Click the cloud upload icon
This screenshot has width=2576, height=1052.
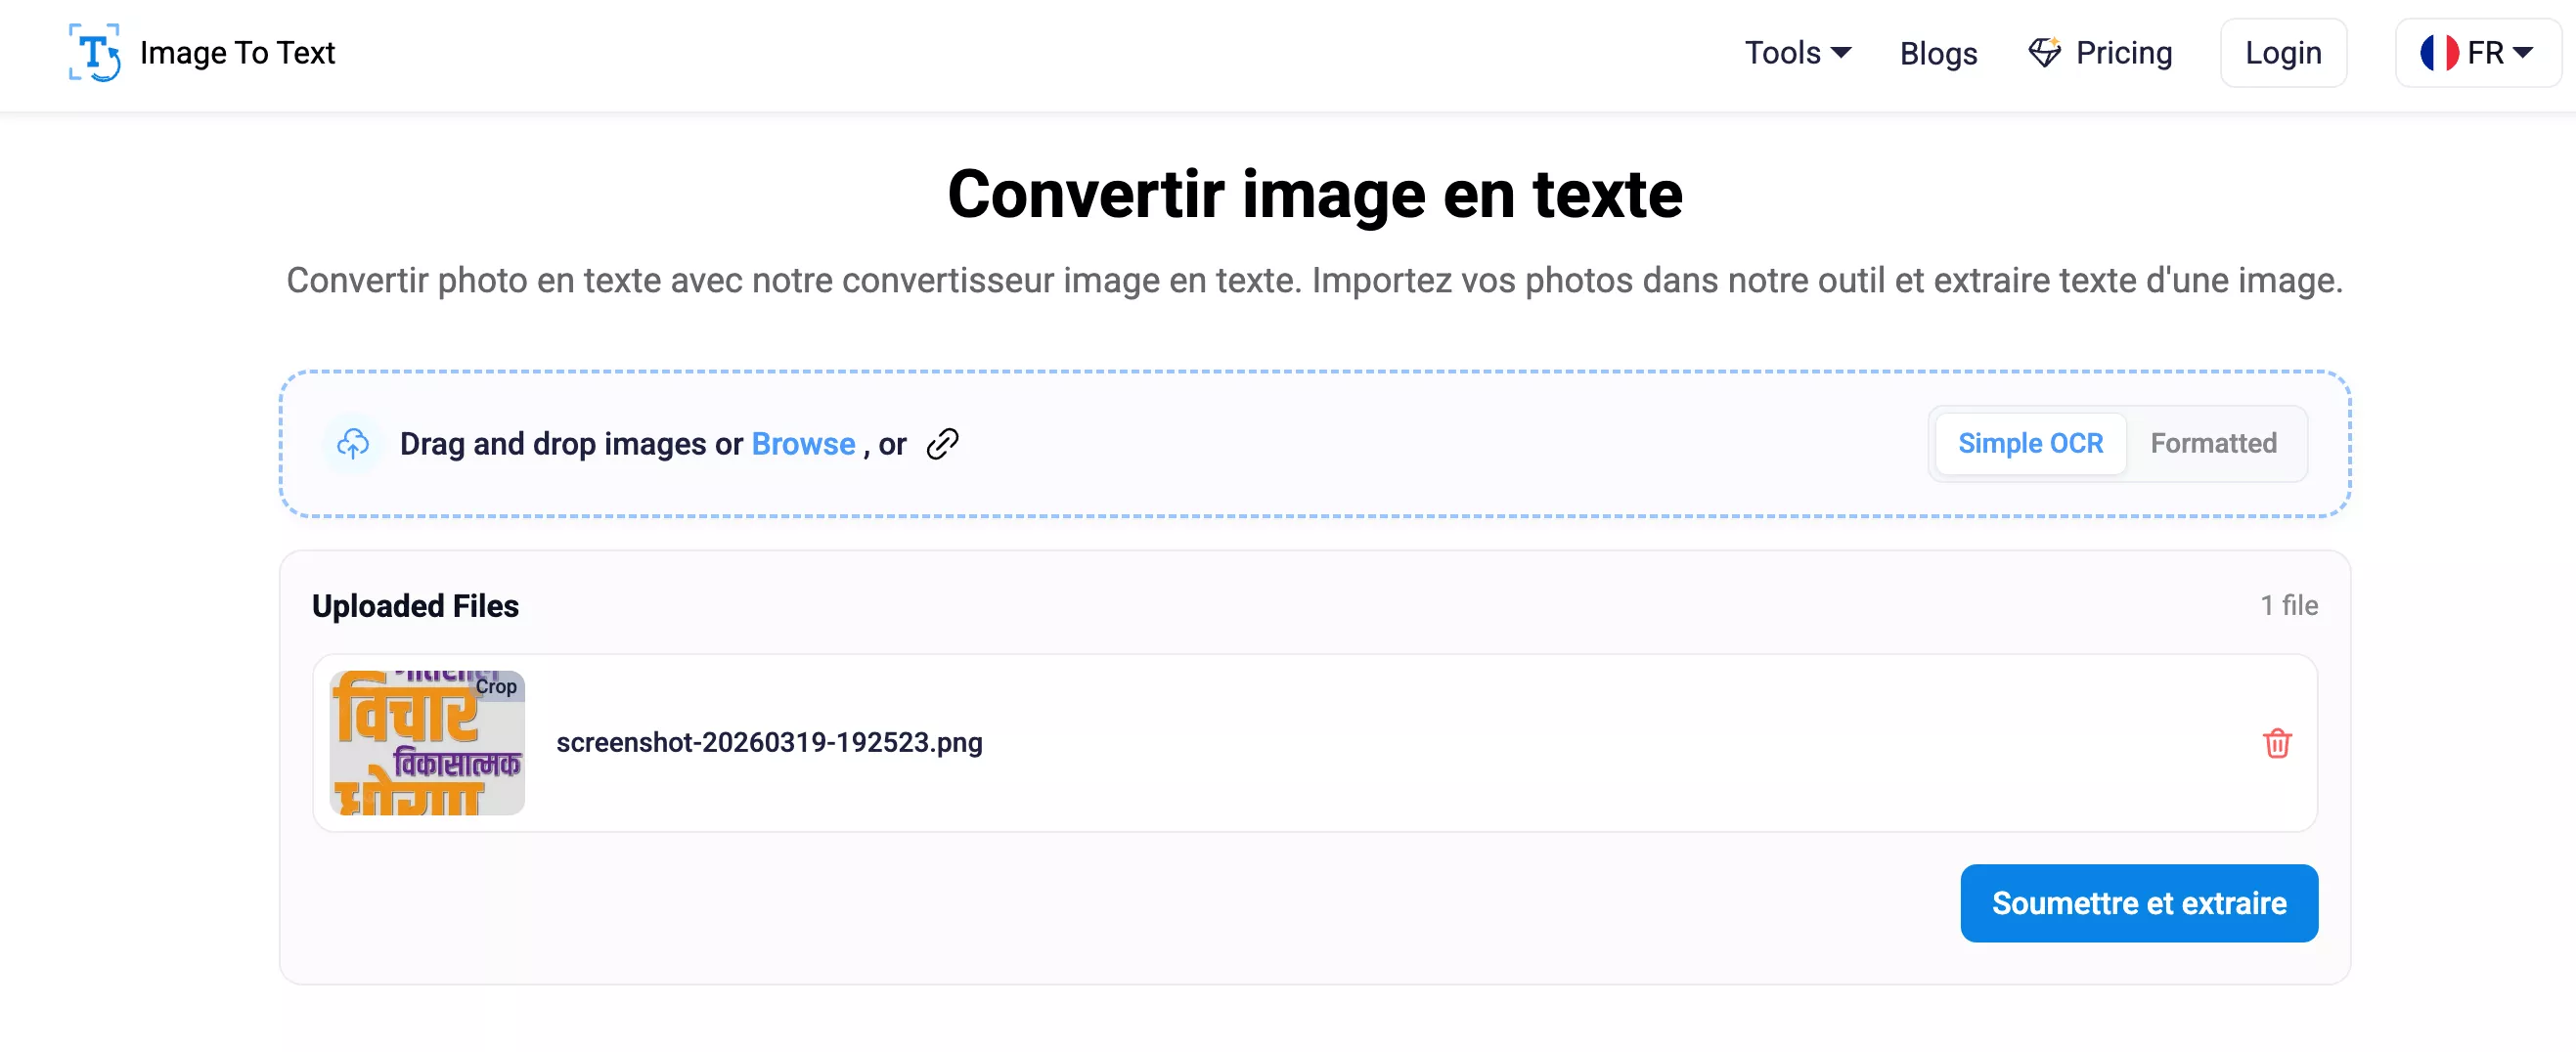tap(353, 443)
